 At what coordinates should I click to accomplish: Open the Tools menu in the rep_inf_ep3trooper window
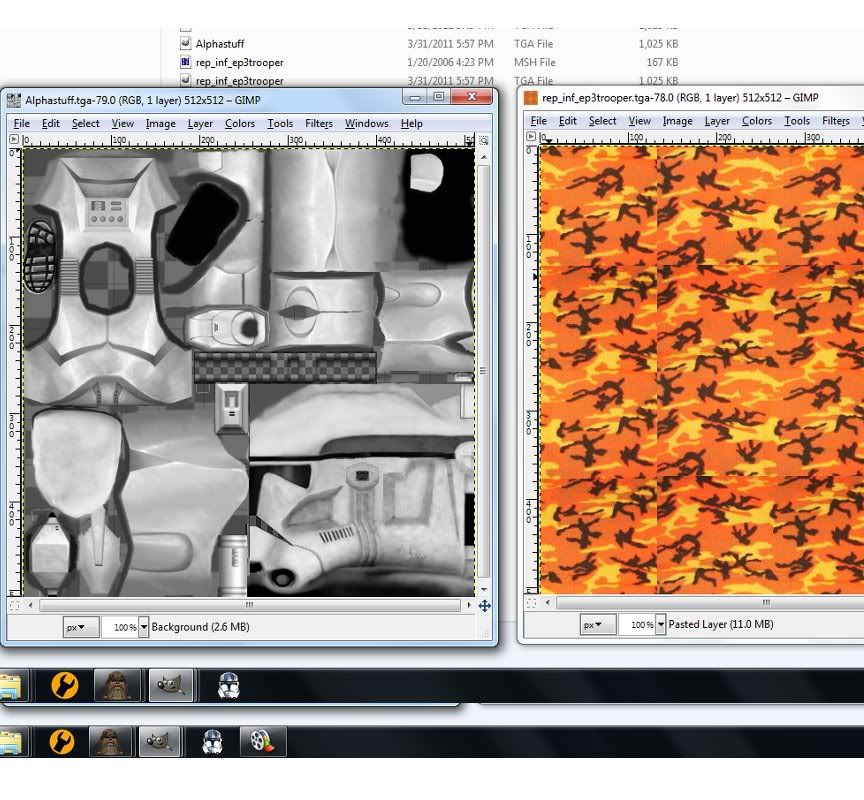coord(797,121)
